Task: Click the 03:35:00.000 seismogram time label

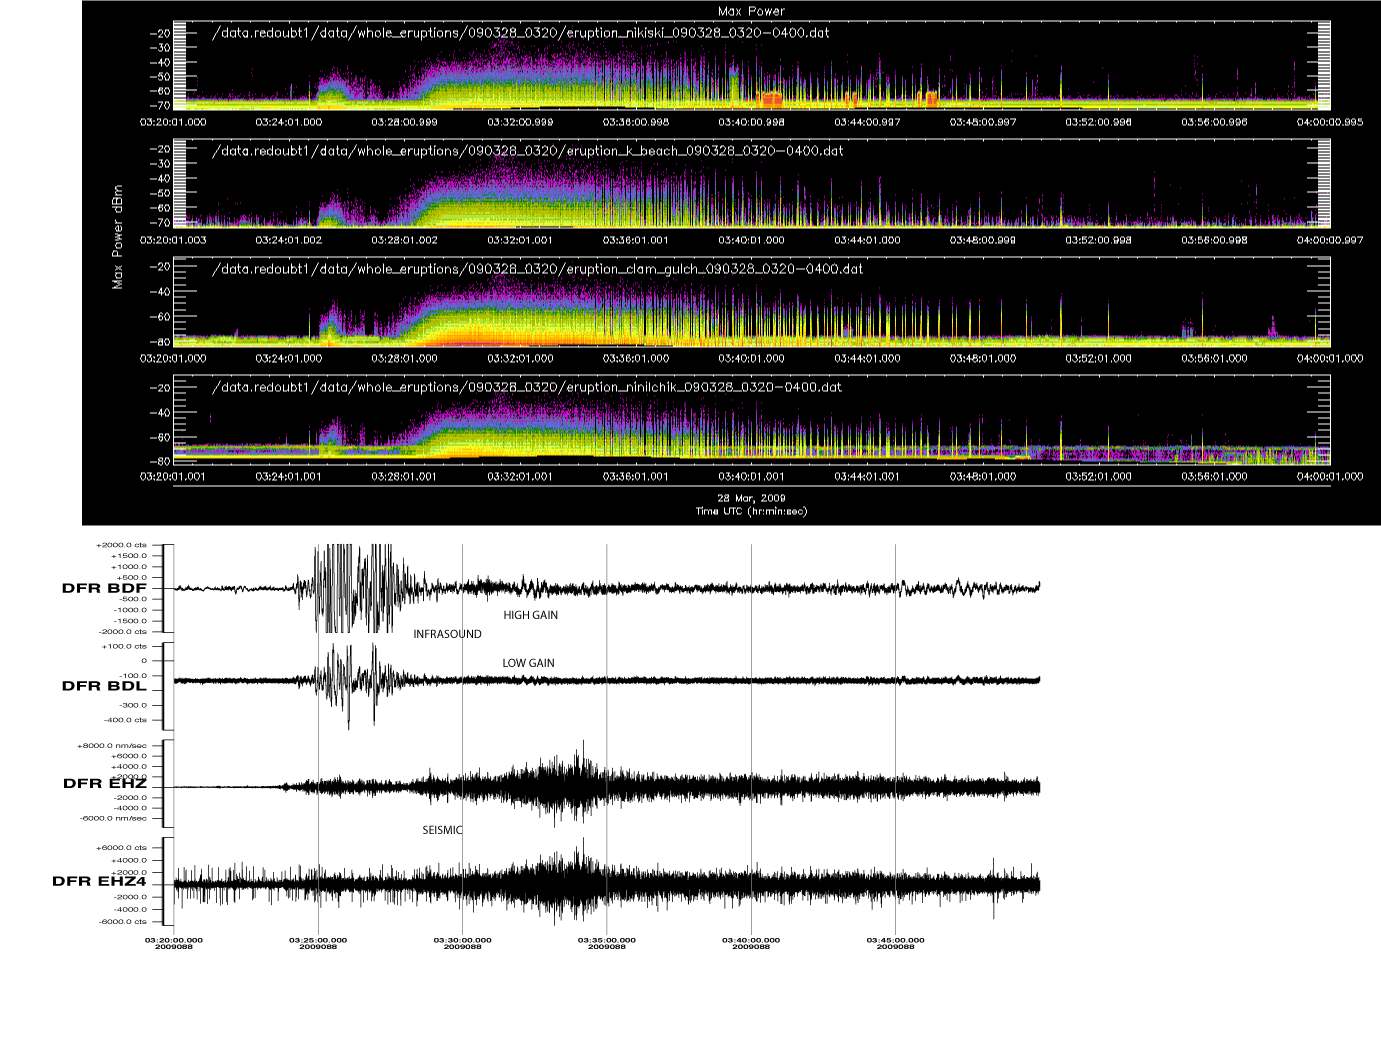Action: click(x=606, y=940)
